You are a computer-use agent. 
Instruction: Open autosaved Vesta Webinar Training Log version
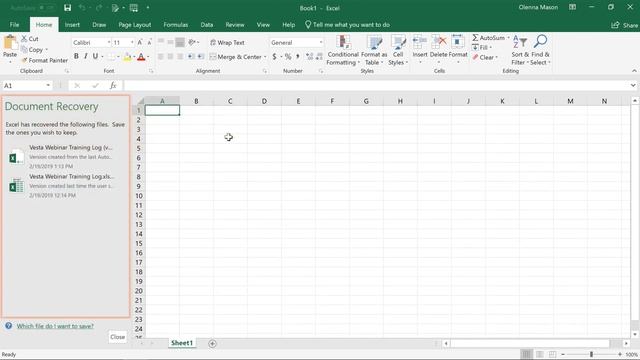[x=65, y=157]
